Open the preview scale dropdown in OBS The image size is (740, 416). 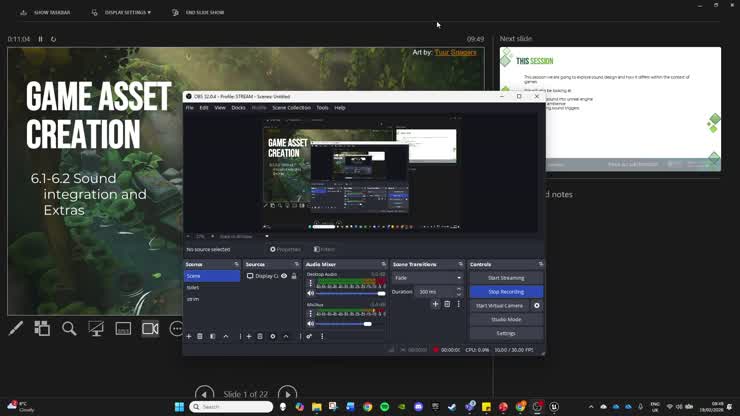pos(244,236)
